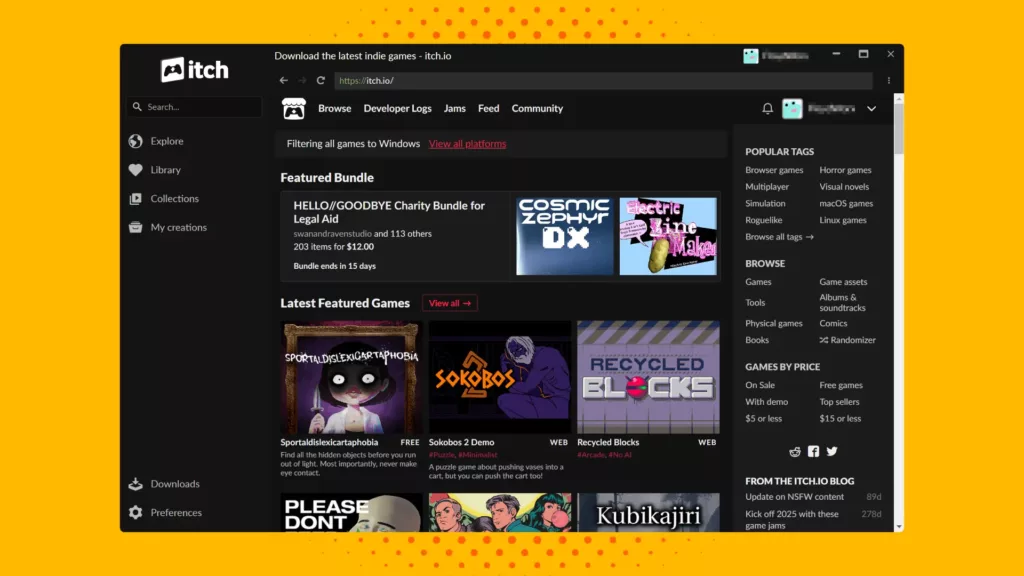
Task: Switch to the Community tab
Action: [538, 108]
